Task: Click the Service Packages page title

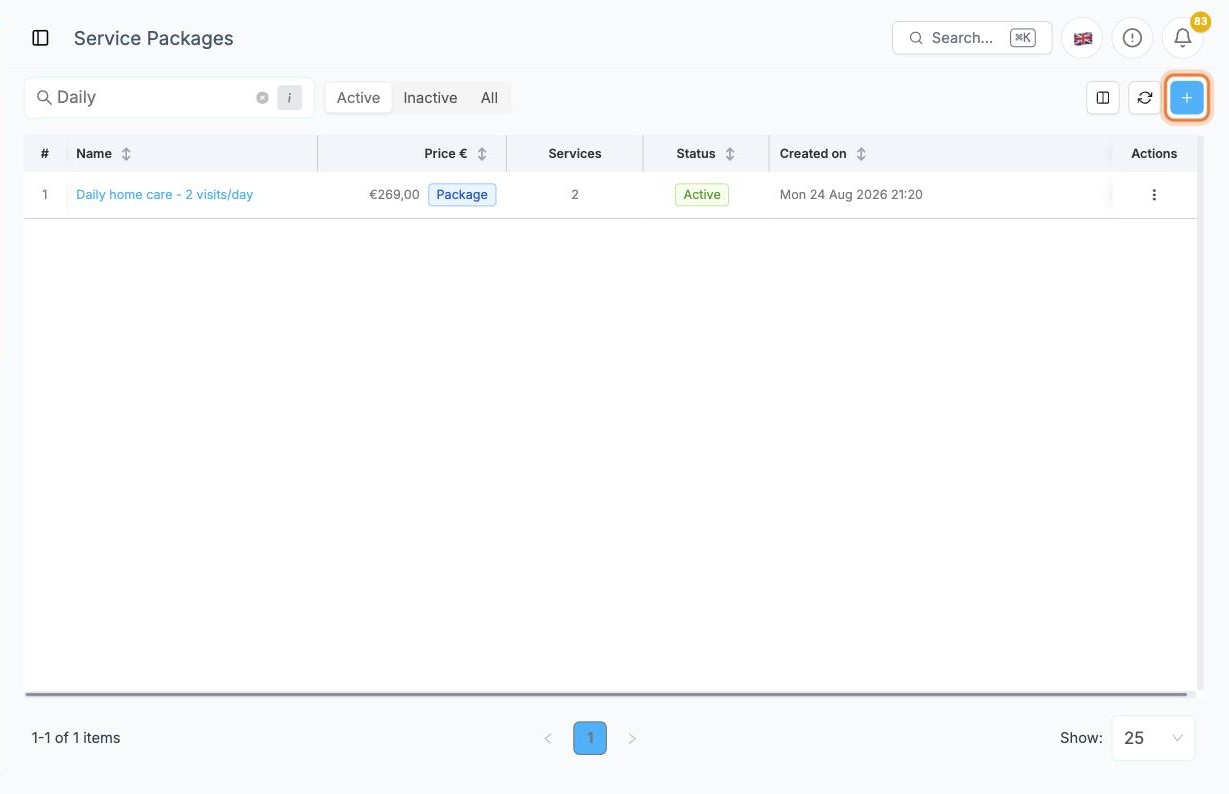Action: coord(154,38)
